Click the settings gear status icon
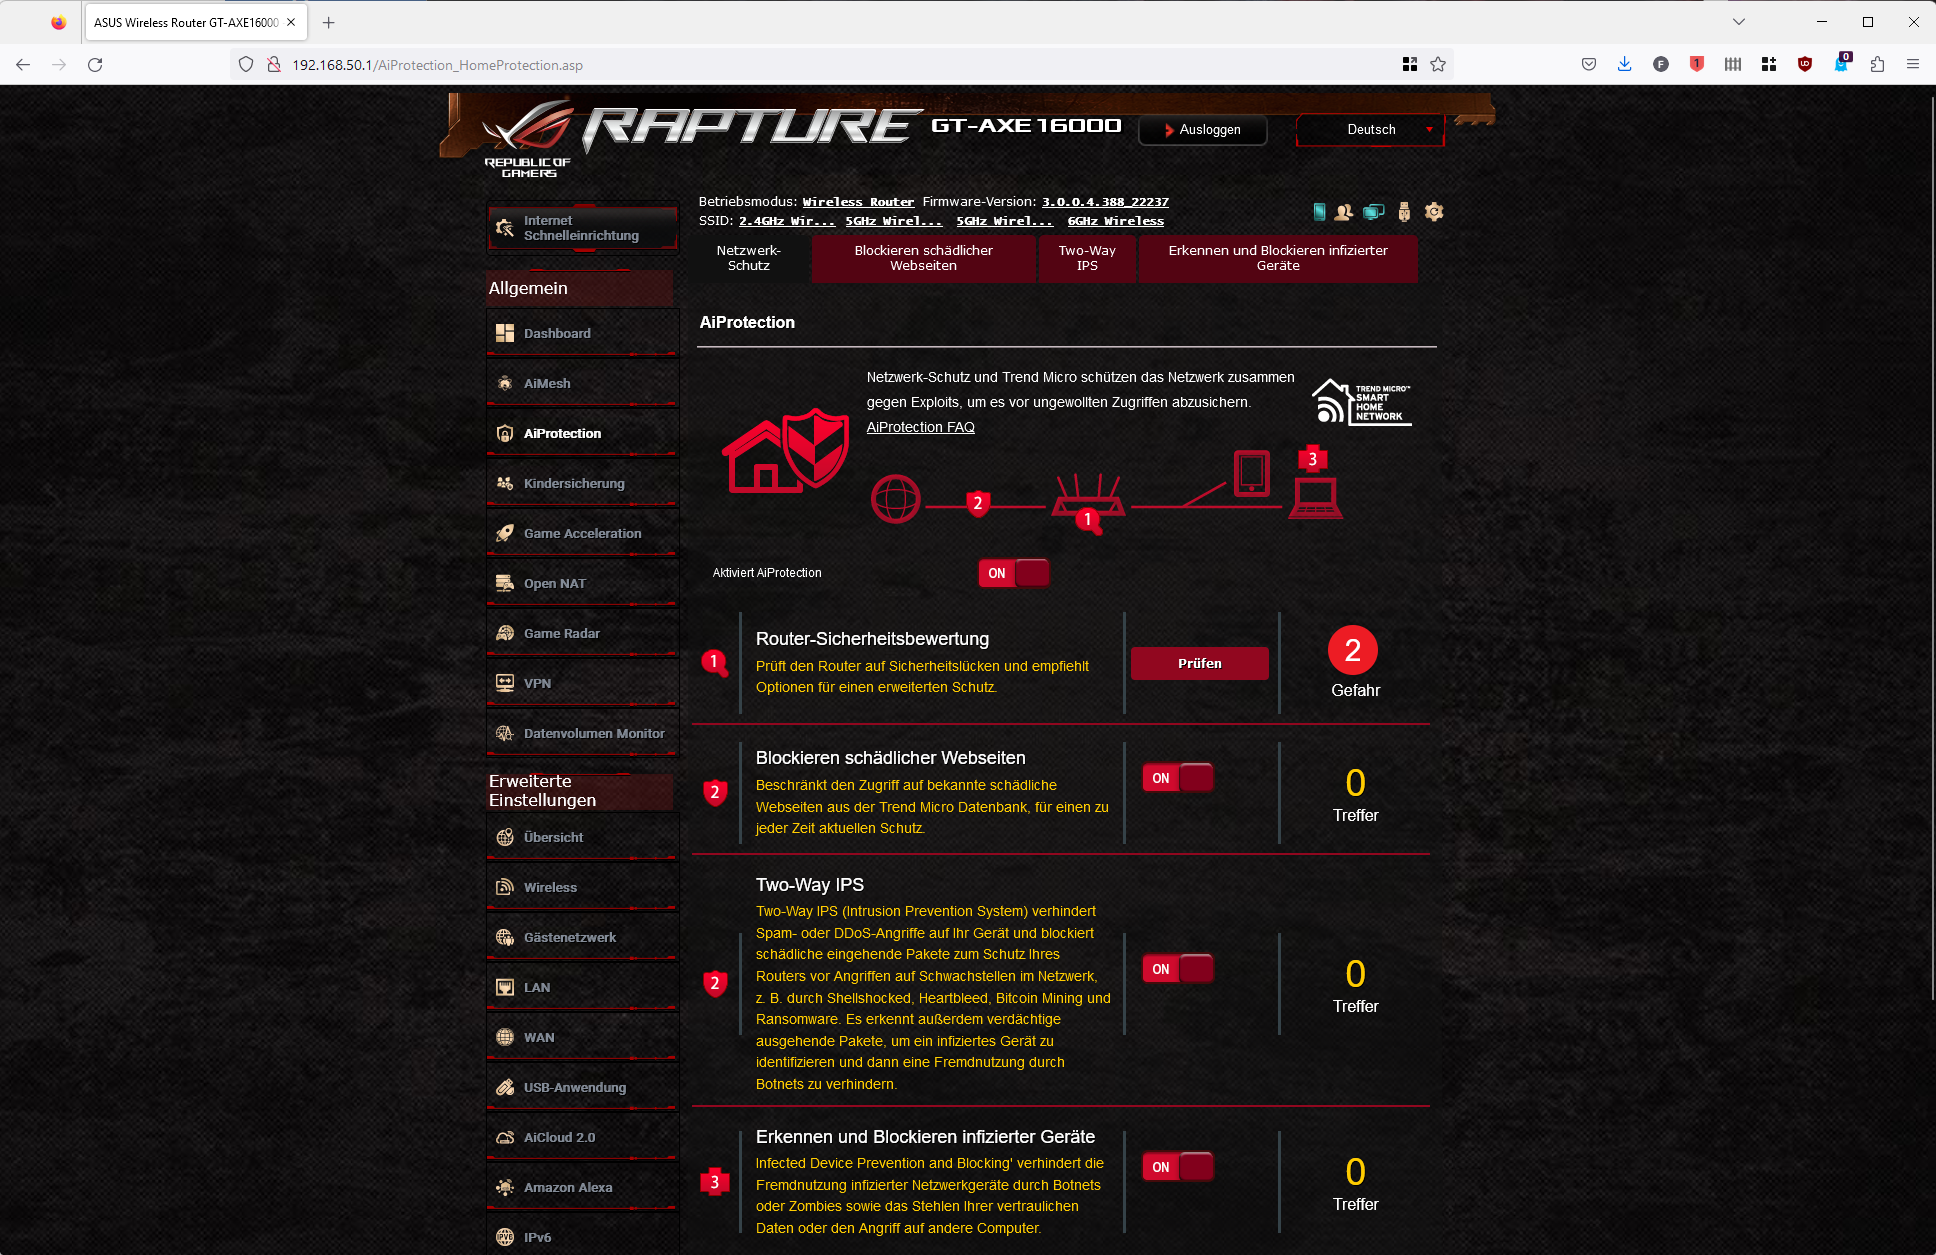The image size is (1936, 1255). 1434,212
